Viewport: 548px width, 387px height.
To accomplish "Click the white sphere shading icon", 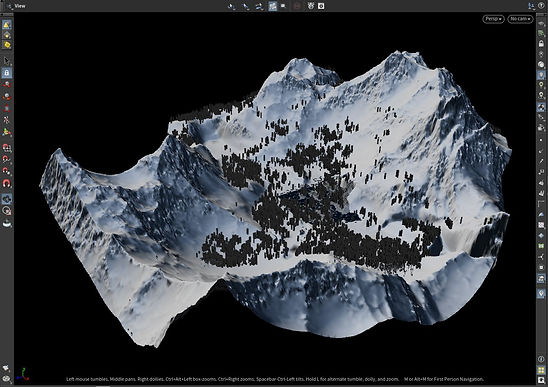I will click(x=541, y=64).
